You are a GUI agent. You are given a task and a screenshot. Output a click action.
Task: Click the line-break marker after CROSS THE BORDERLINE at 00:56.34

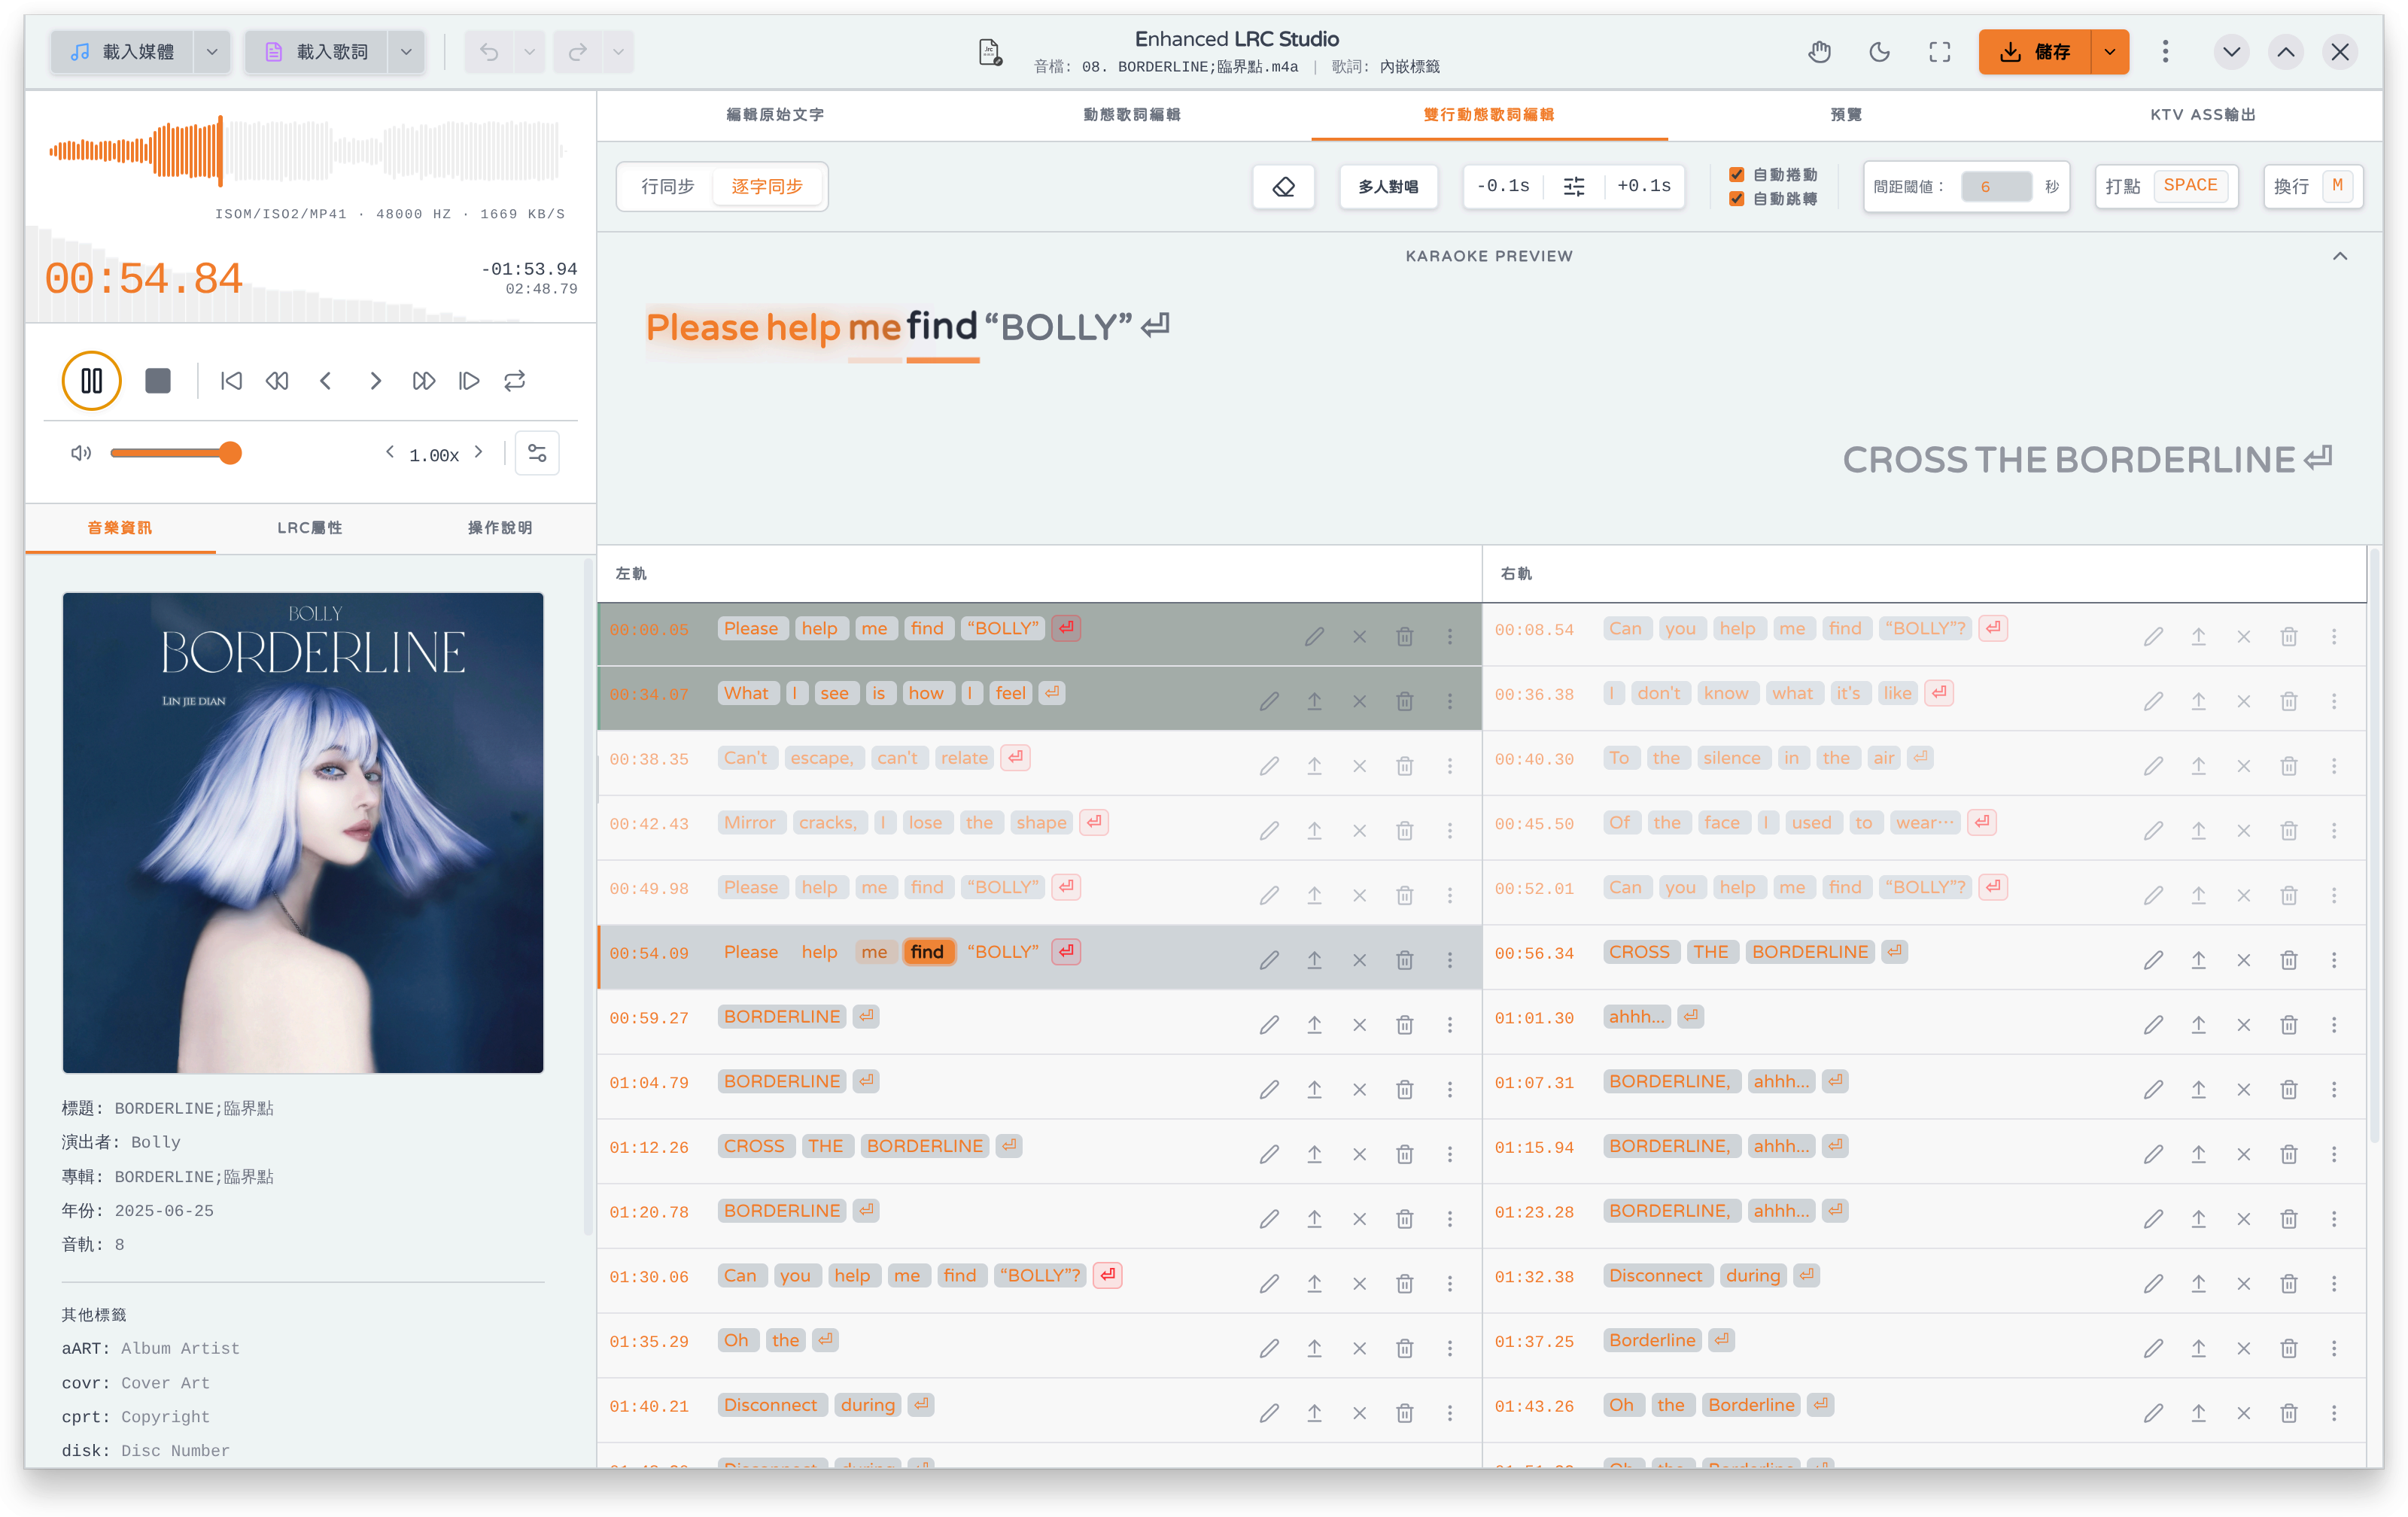tap(1894, 951)
